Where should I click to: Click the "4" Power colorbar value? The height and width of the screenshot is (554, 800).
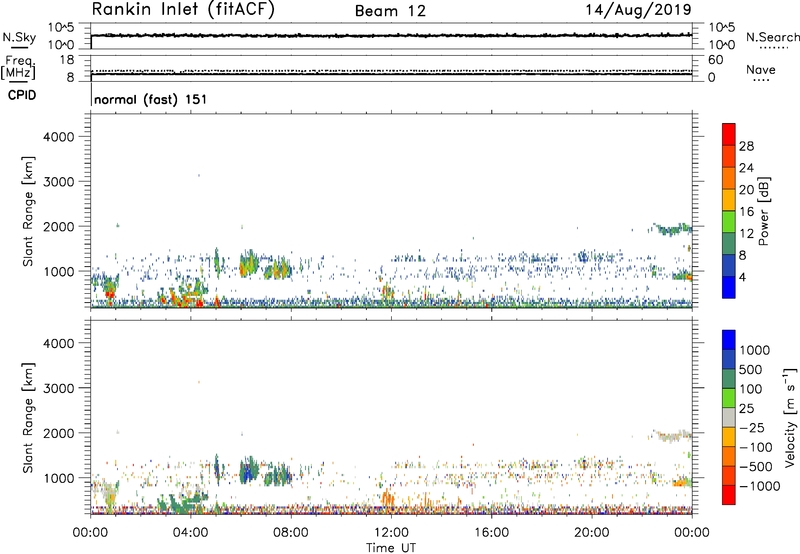pyautogui.click(x=742, y=278)
